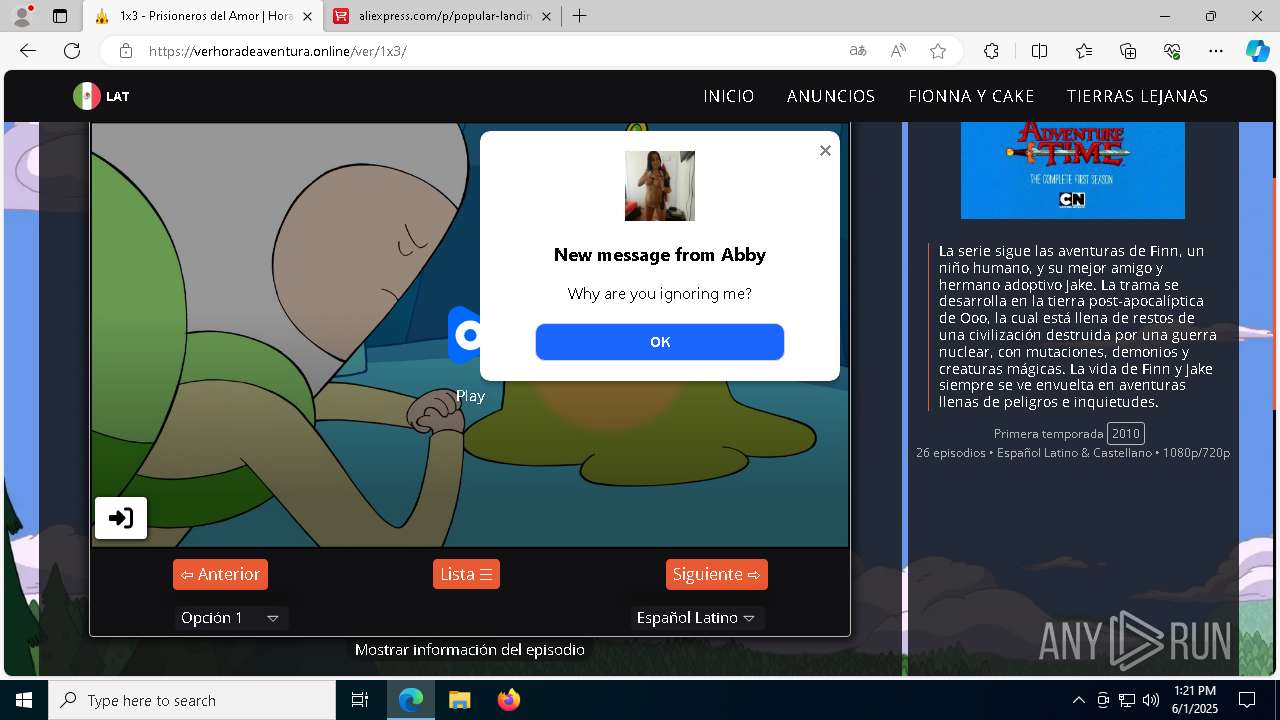Open TIERRAS LEJANAS section
This screenshot has width=1280, height=720.
click(1137, 96)
